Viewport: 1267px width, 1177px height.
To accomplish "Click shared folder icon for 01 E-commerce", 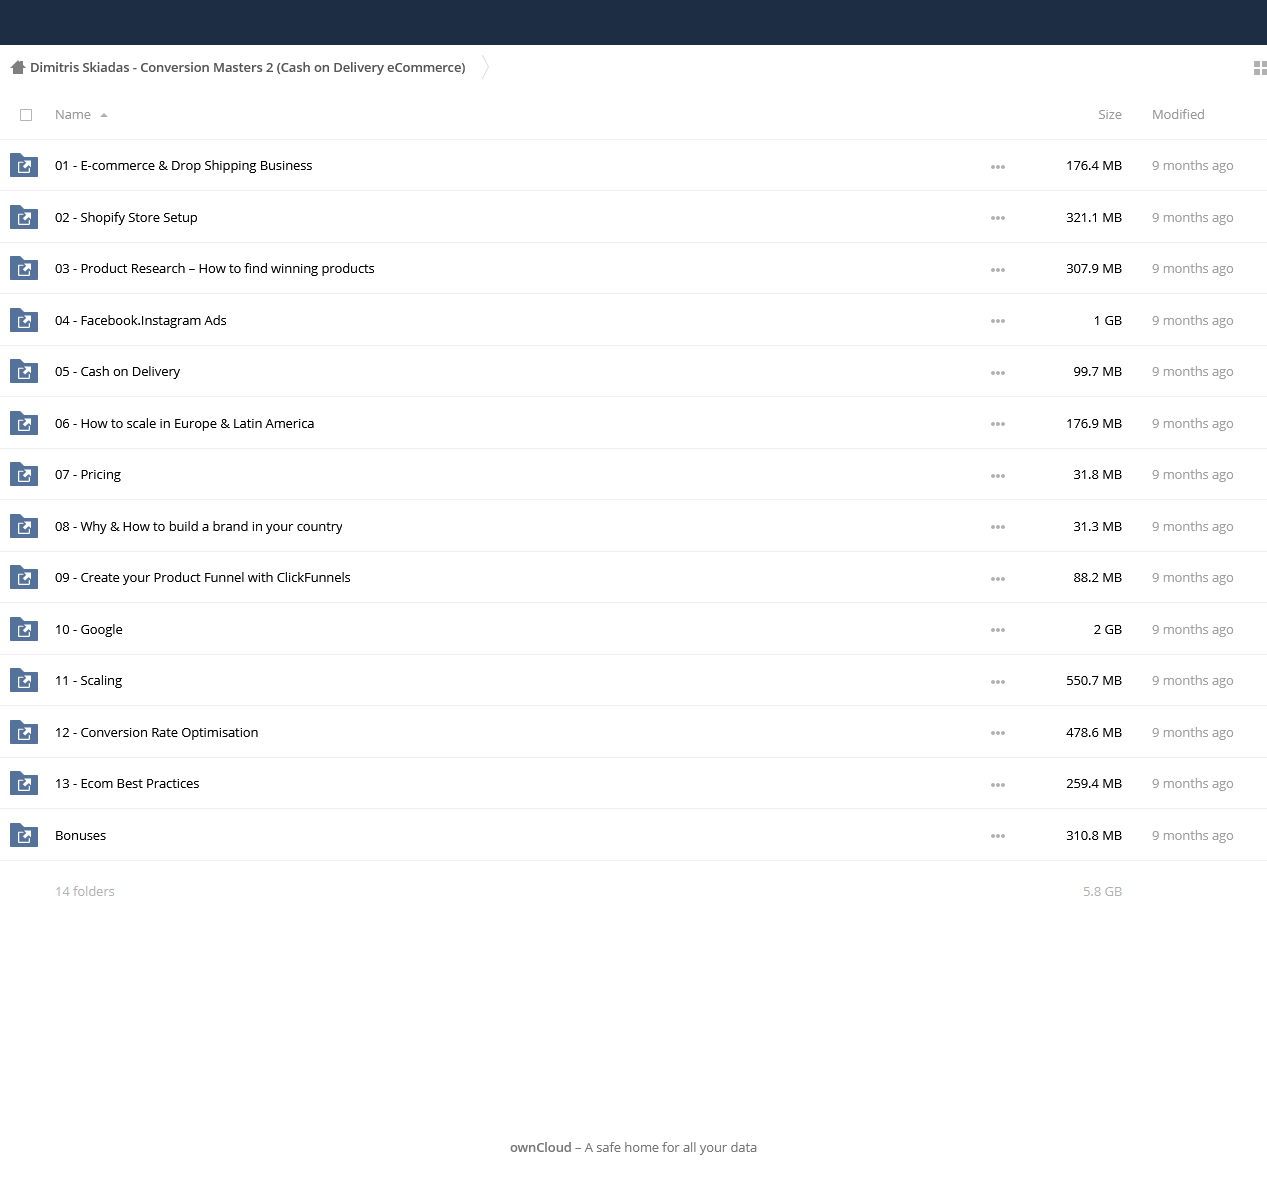I will 24,165.
